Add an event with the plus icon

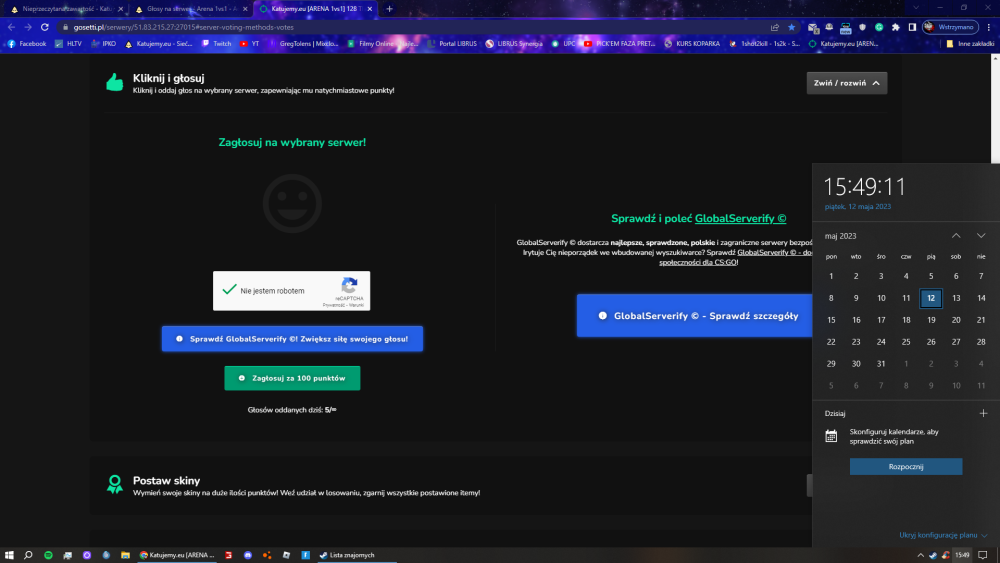(x=983, y=413)
